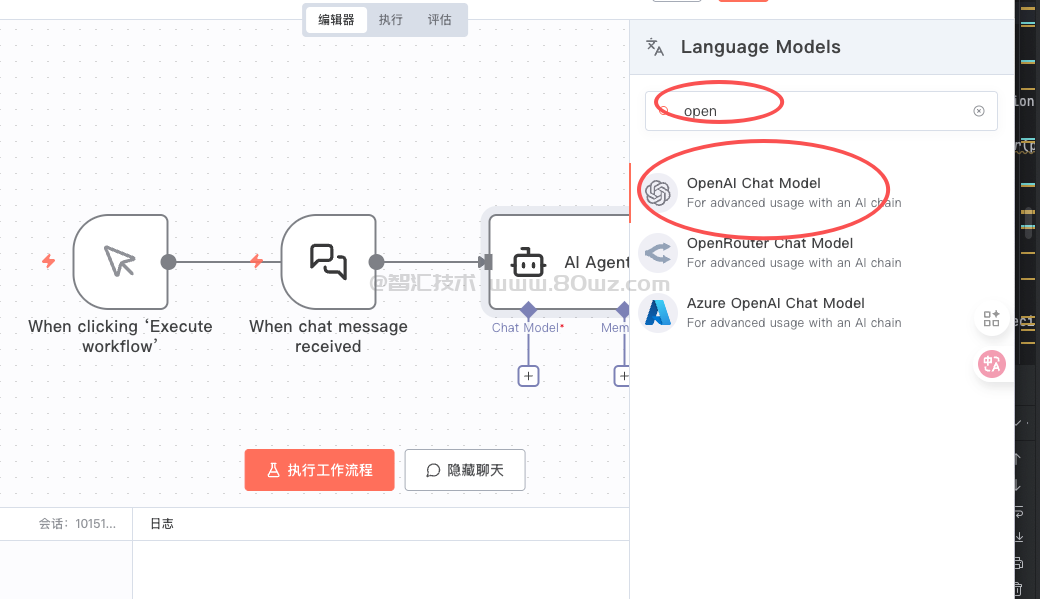Click the search box containing 'open'
The height and width of the screenshot is (599, 1040).
(x=820, y=111)
